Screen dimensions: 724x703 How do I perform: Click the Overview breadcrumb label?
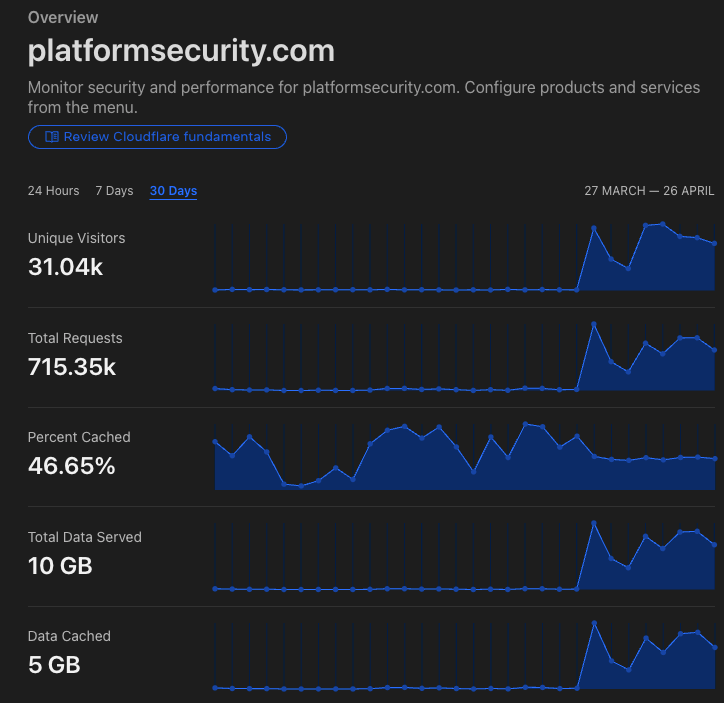(x=63, y=18)
